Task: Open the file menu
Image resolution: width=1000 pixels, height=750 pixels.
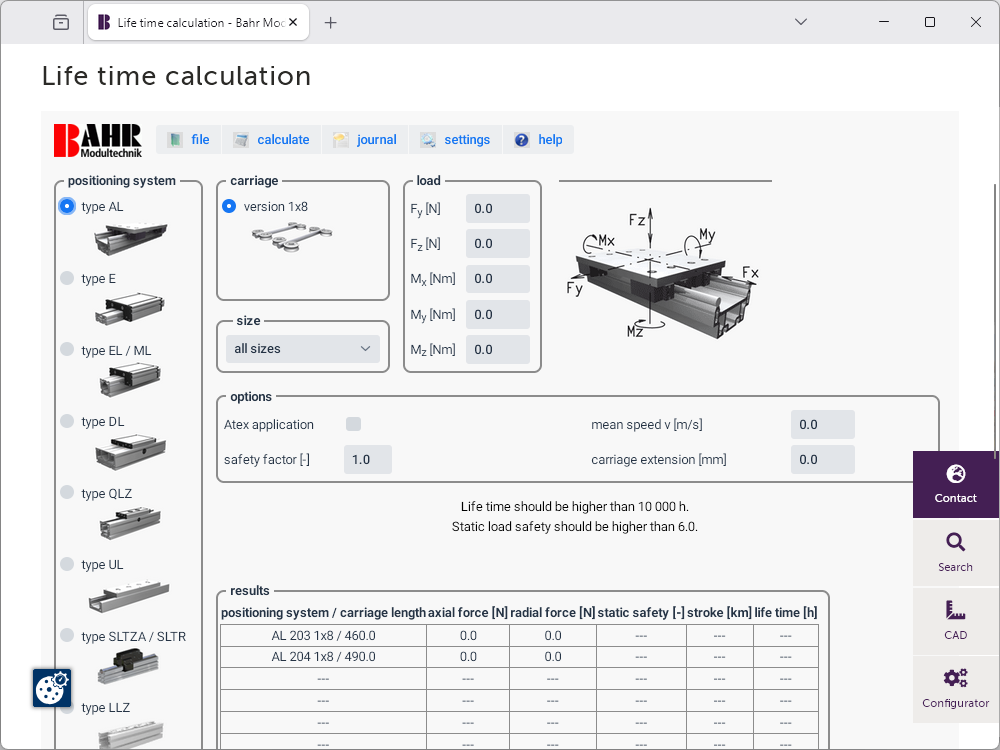Action: [189, 140]
